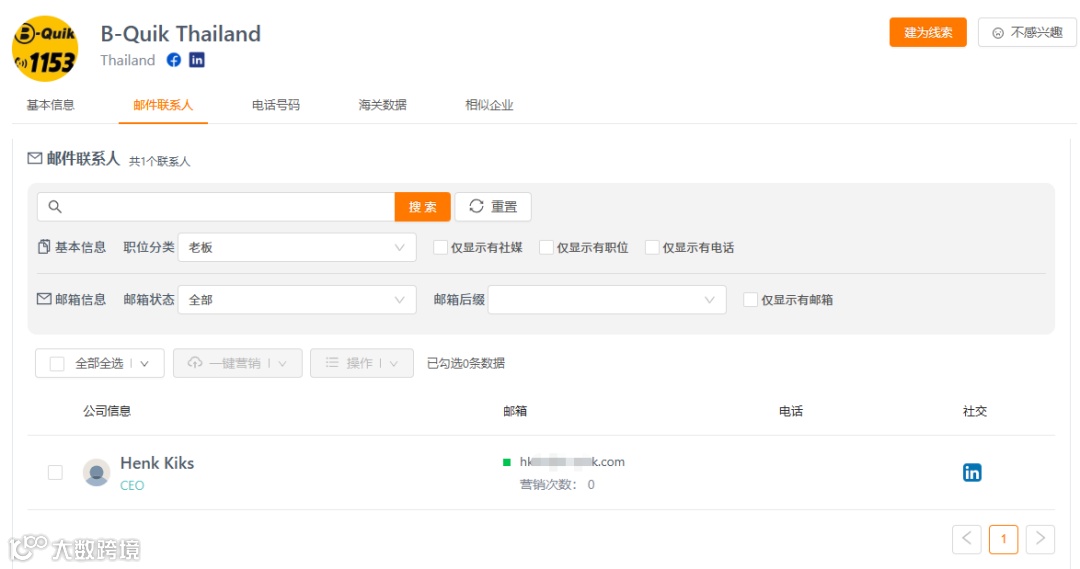Click the 邮箱 column header

[515, 411]
